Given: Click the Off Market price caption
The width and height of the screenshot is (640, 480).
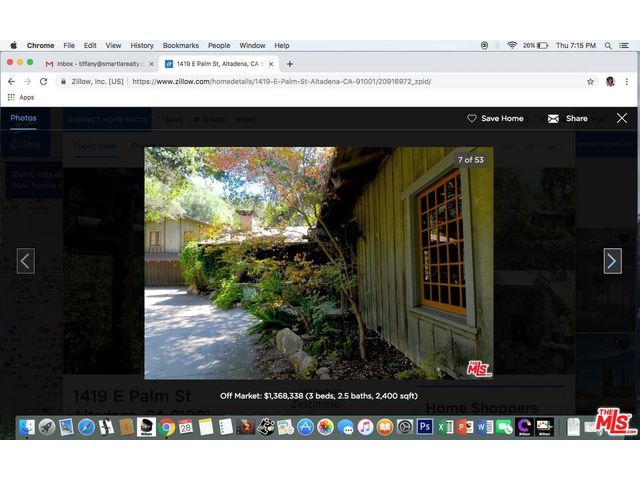Looking at the screenshot, I should click(319, 396).
